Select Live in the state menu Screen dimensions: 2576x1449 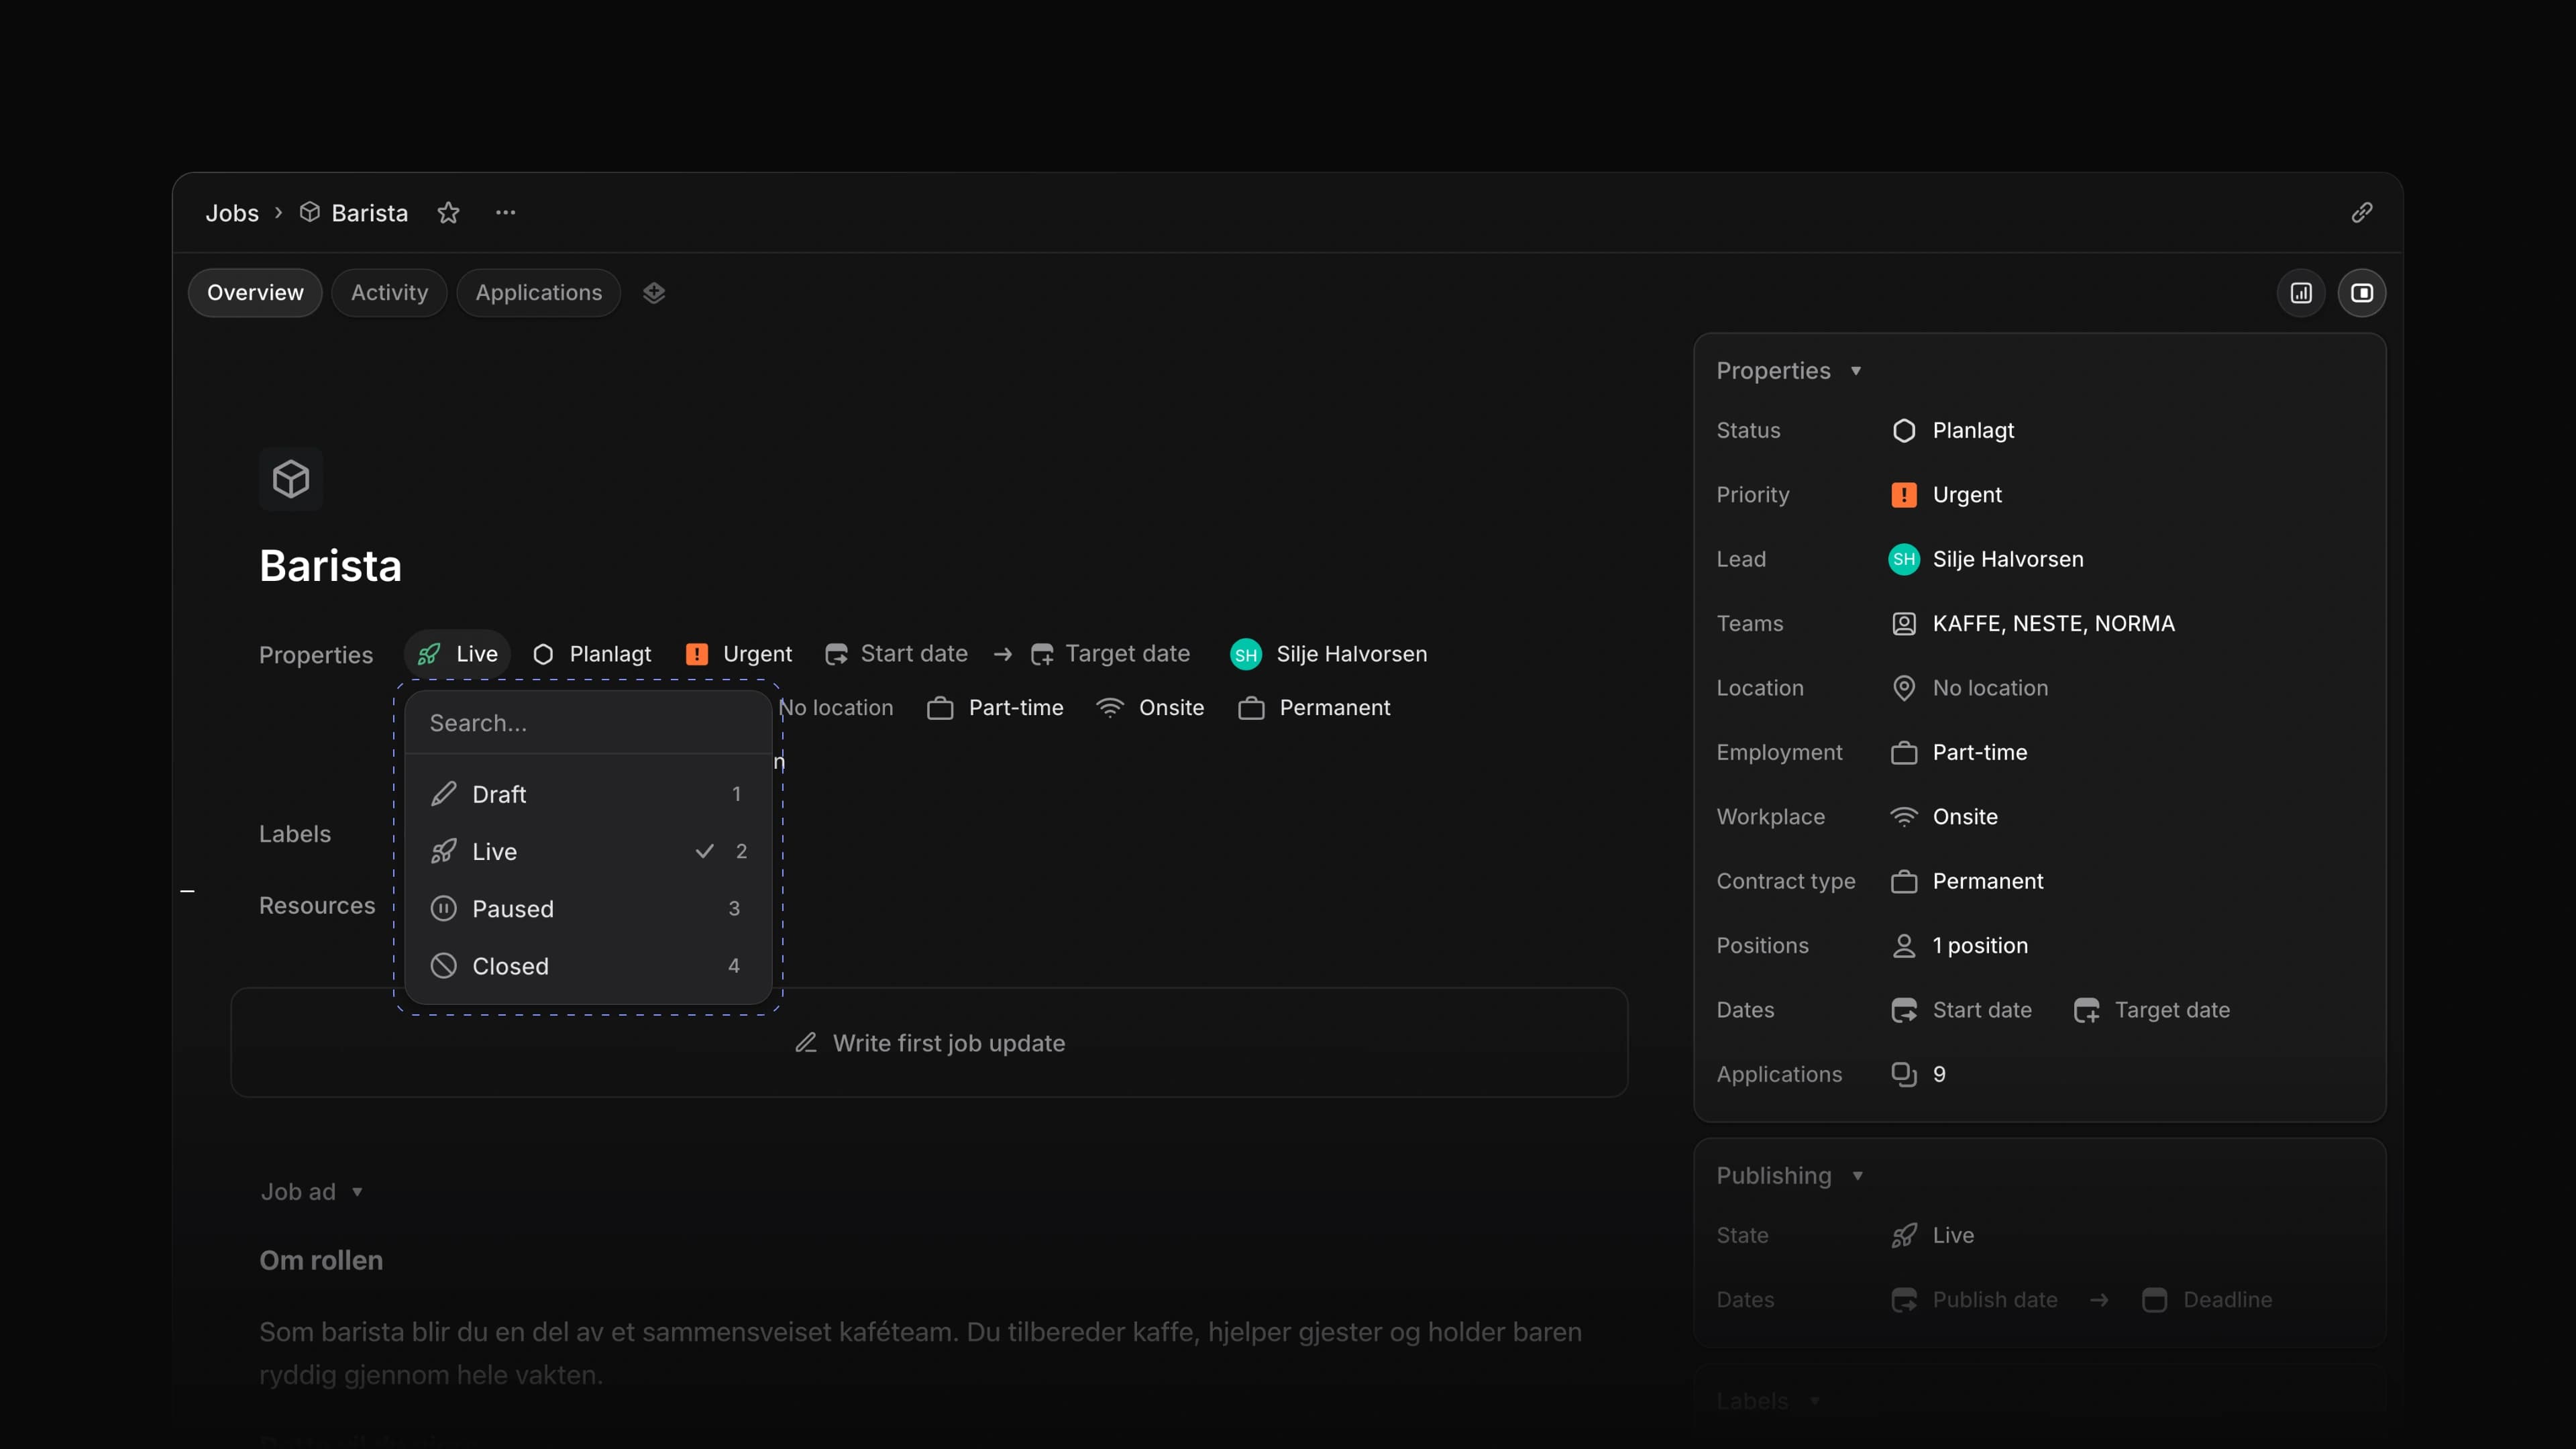coord(589,851)
